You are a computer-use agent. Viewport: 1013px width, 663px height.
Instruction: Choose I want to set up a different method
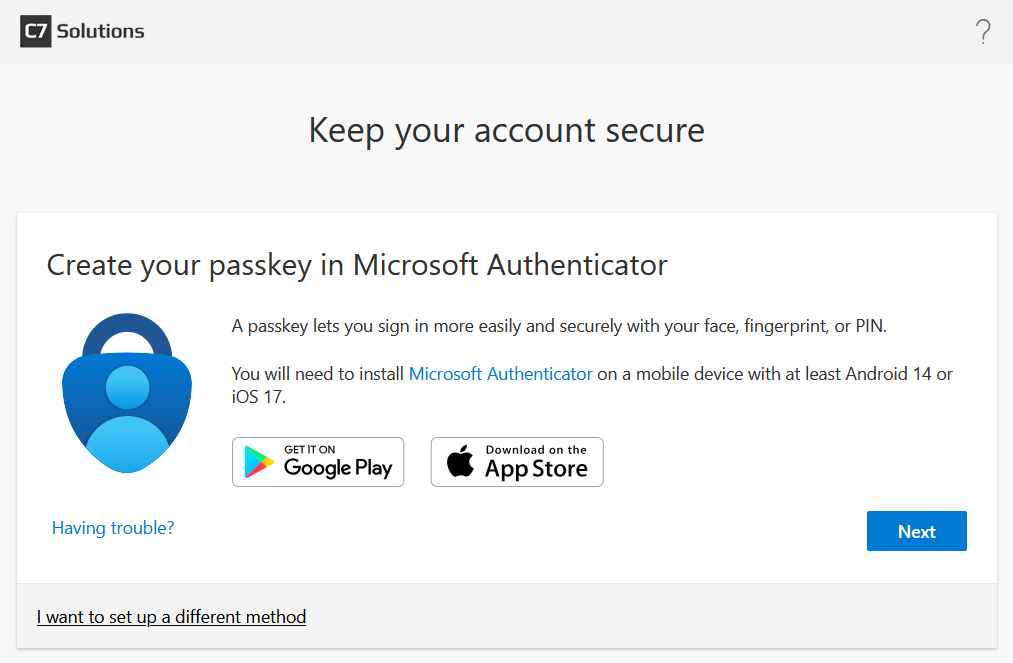coord(171,617)
